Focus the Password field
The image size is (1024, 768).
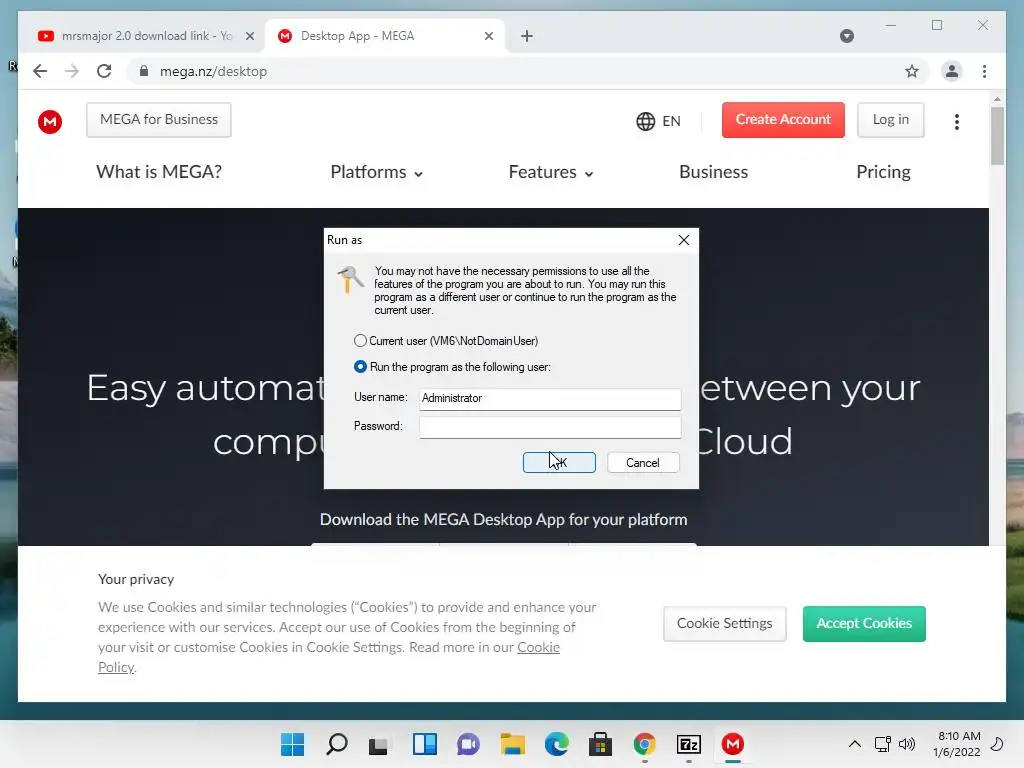pyautogui.click(x=550, y=427)
